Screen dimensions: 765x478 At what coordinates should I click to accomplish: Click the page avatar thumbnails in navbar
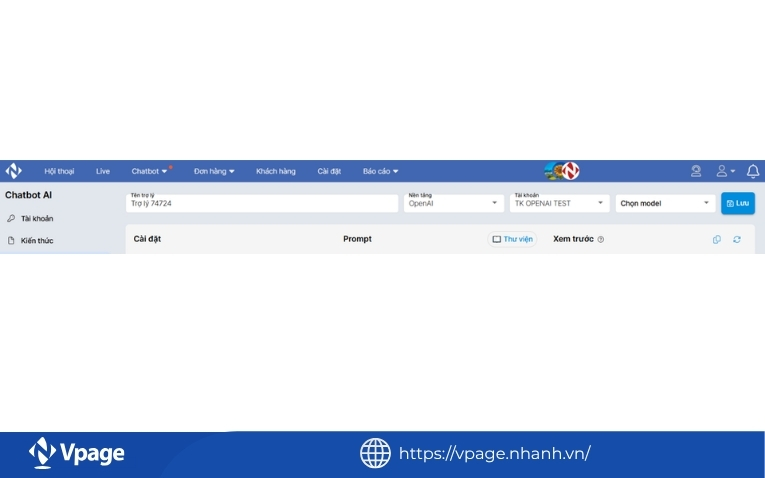tap(562, 171)
